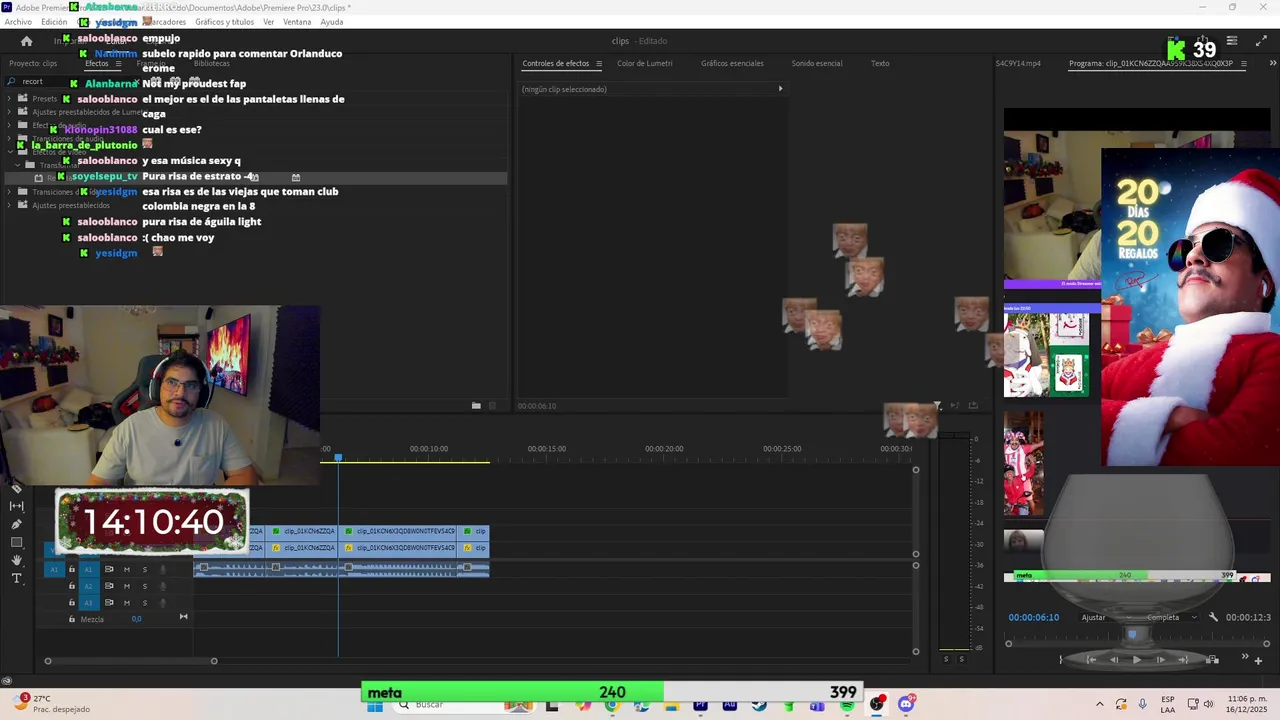Open Premiere Pro from the taskbar

tap(700, 705)
